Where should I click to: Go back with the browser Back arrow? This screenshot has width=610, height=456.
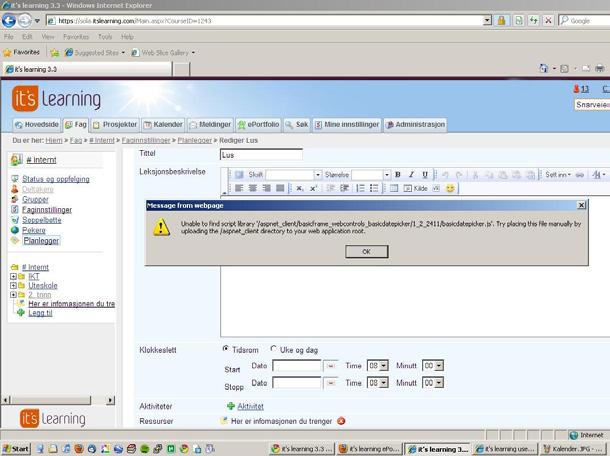(9, 20)
